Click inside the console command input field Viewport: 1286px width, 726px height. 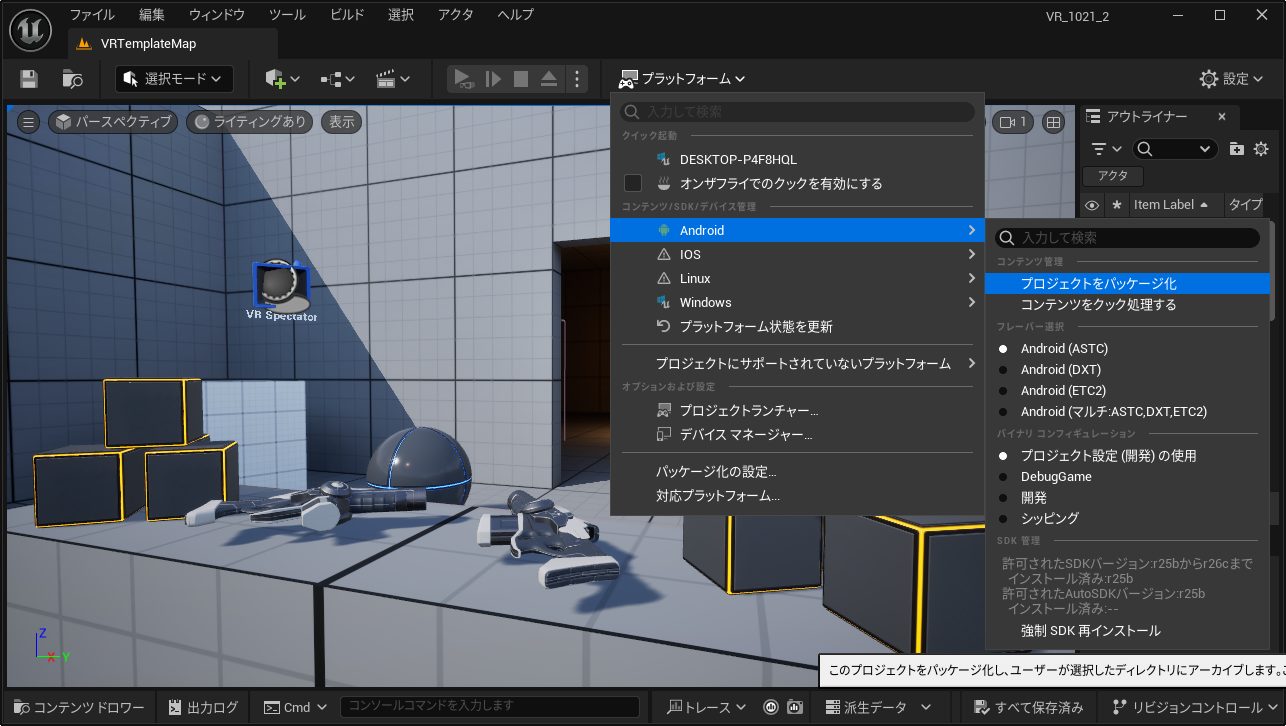tap(490, 707)
